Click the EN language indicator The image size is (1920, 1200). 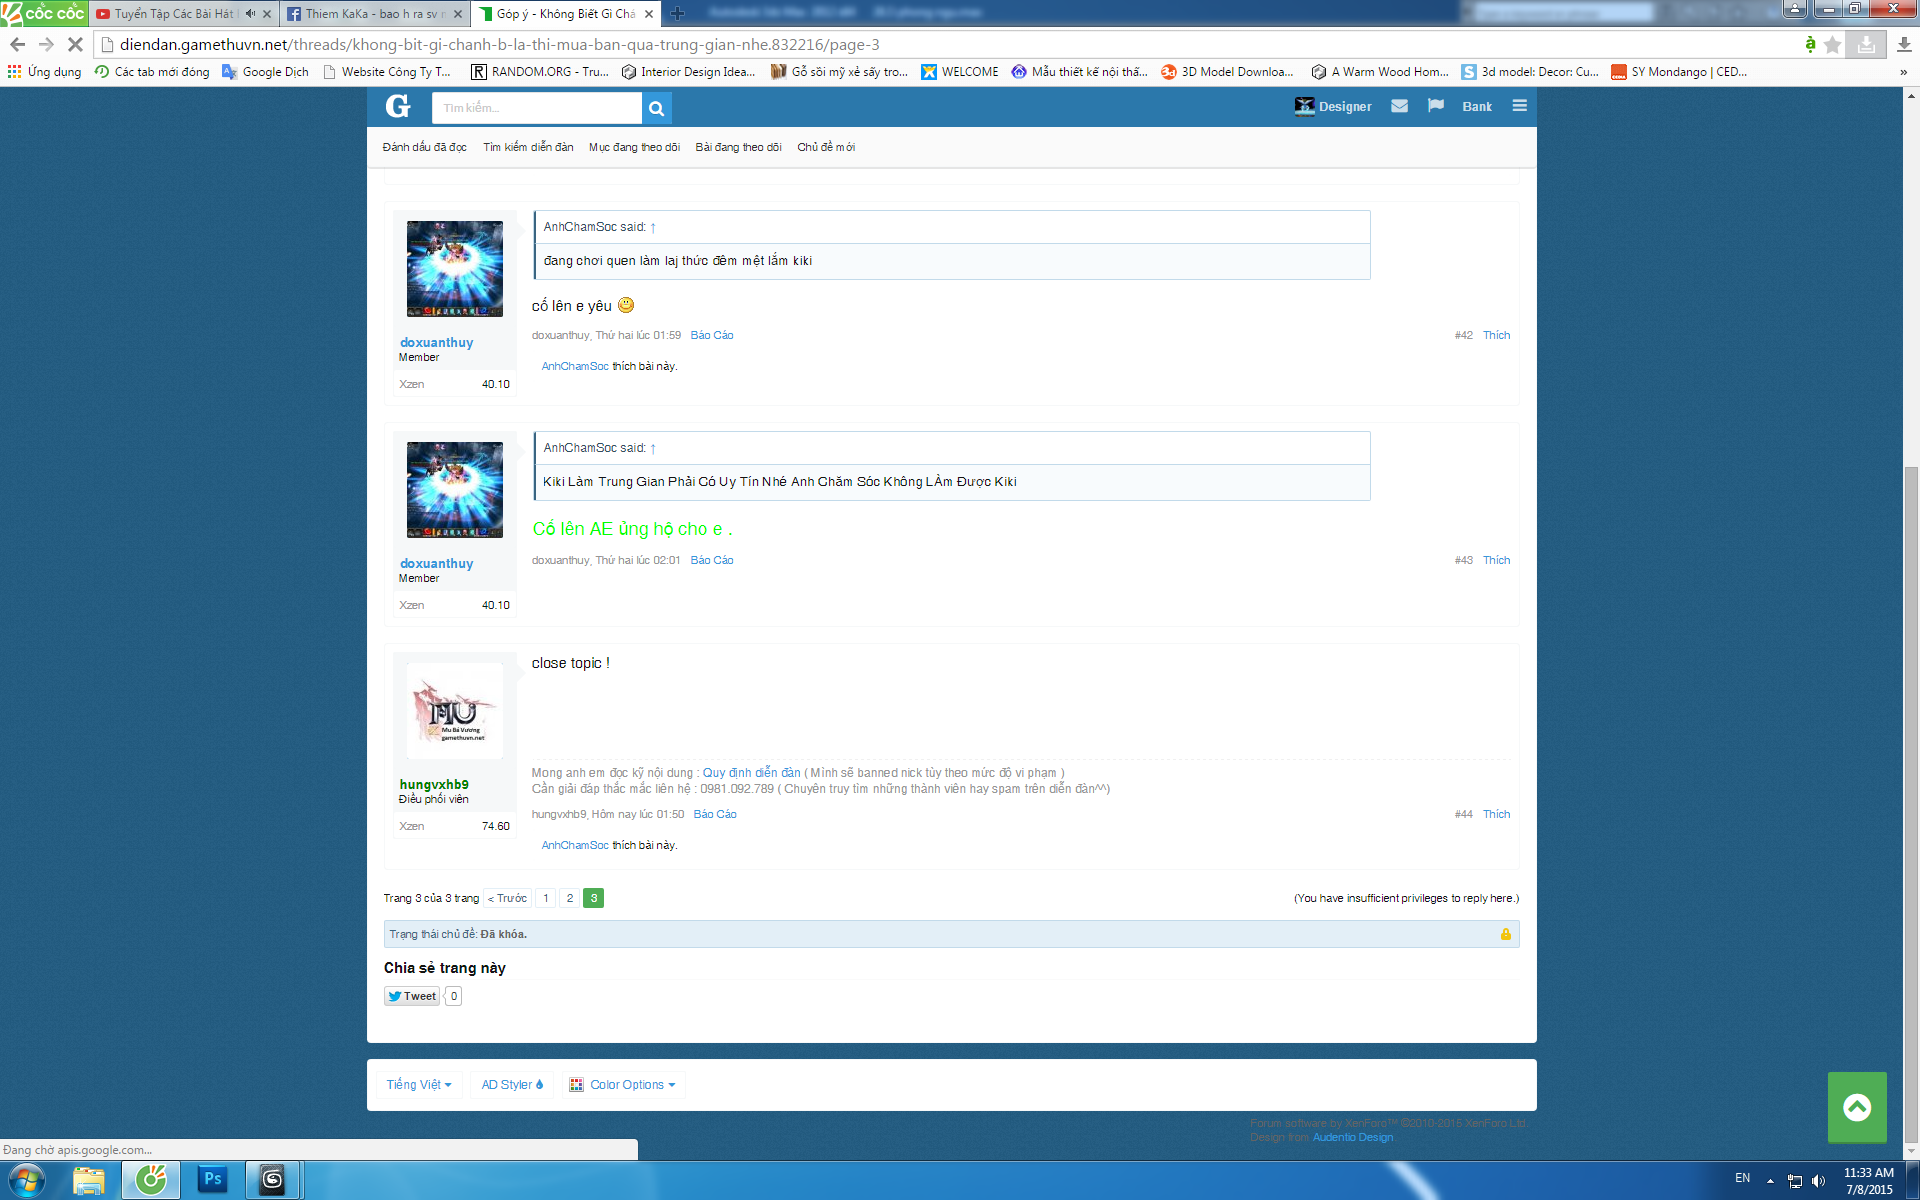[x=1743, y=1178]
